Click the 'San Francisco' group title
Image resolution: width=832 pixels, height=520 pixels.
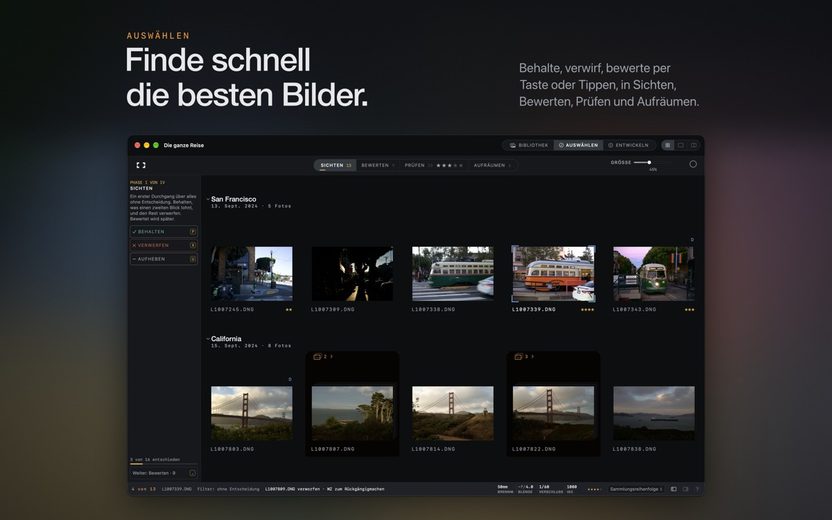click(x=233, y=199)
